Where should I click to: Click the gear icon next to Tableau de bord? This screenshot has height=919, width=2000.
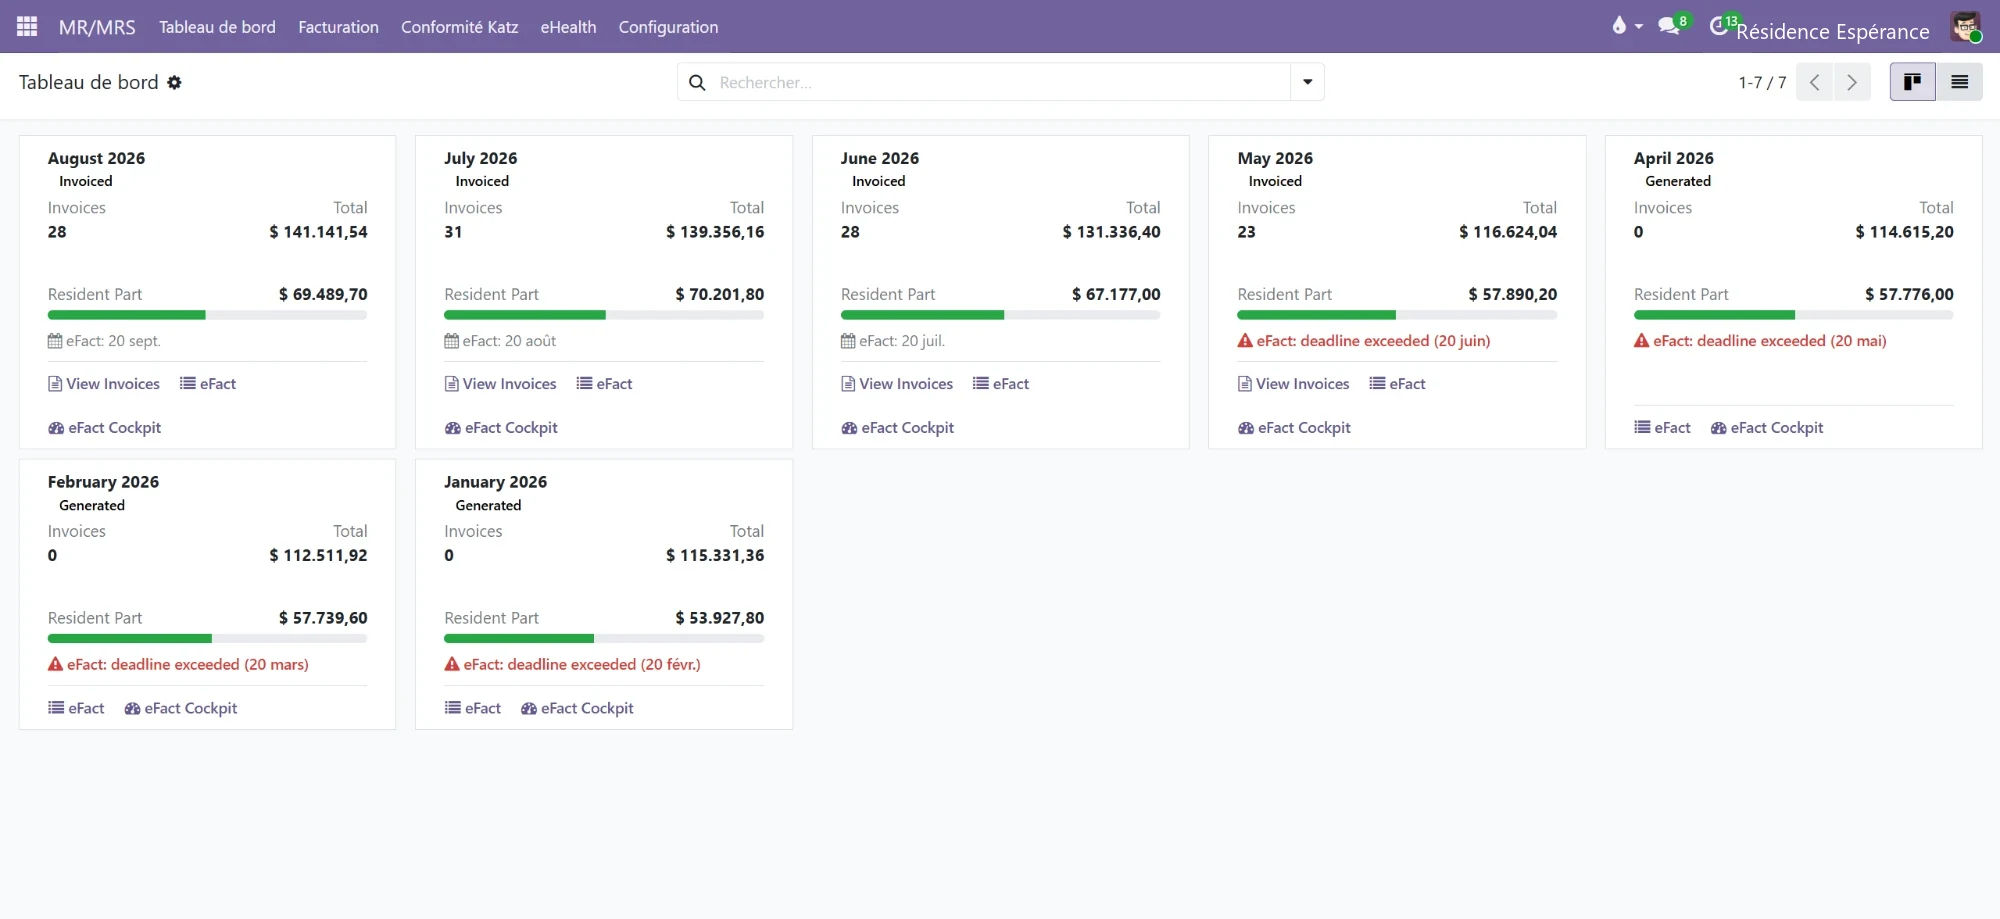point(174,83)
